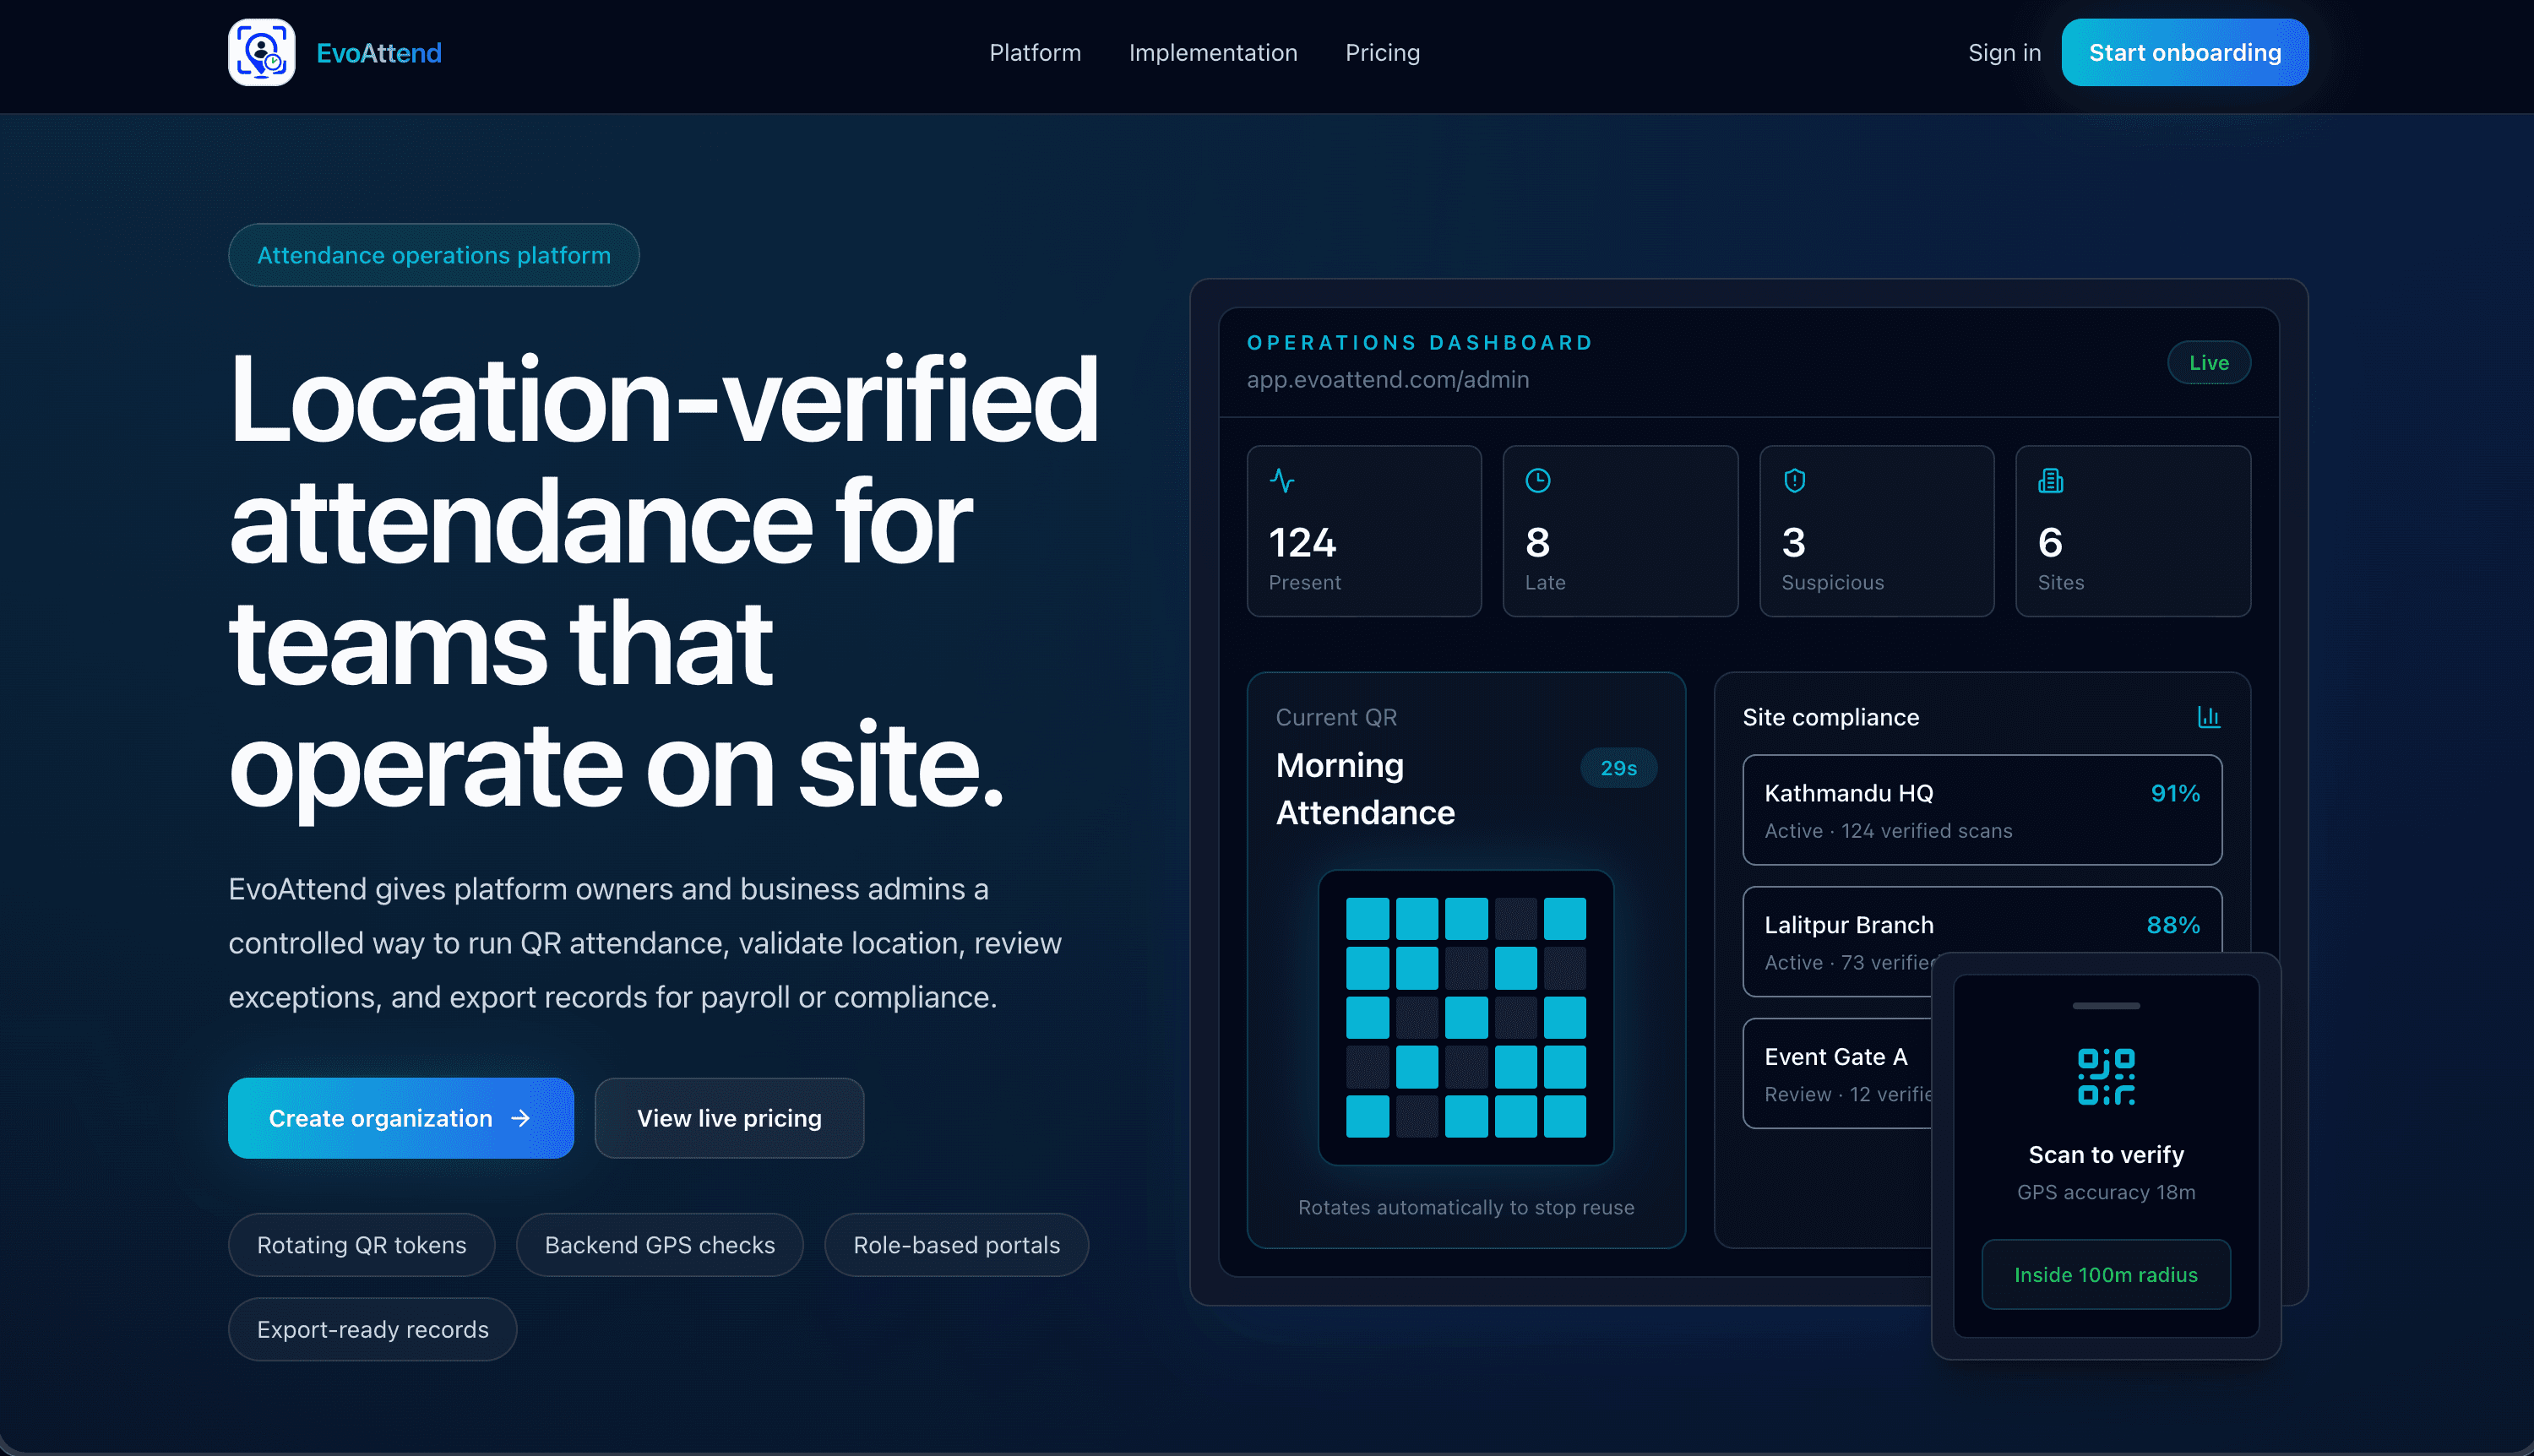Image resolution: width=2534 pixels, height=1456 pixels.
Task: Click the '91%' compliance value
Action: [2175, 793]
